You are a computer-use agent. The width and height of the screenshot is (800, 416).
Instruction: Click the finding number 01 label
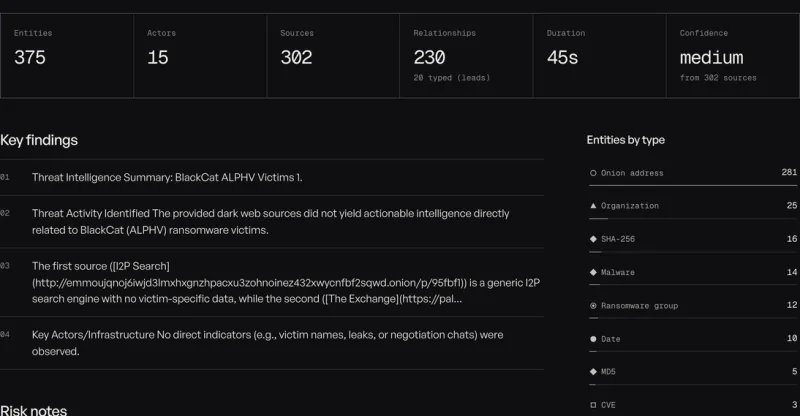coord(5,177)
